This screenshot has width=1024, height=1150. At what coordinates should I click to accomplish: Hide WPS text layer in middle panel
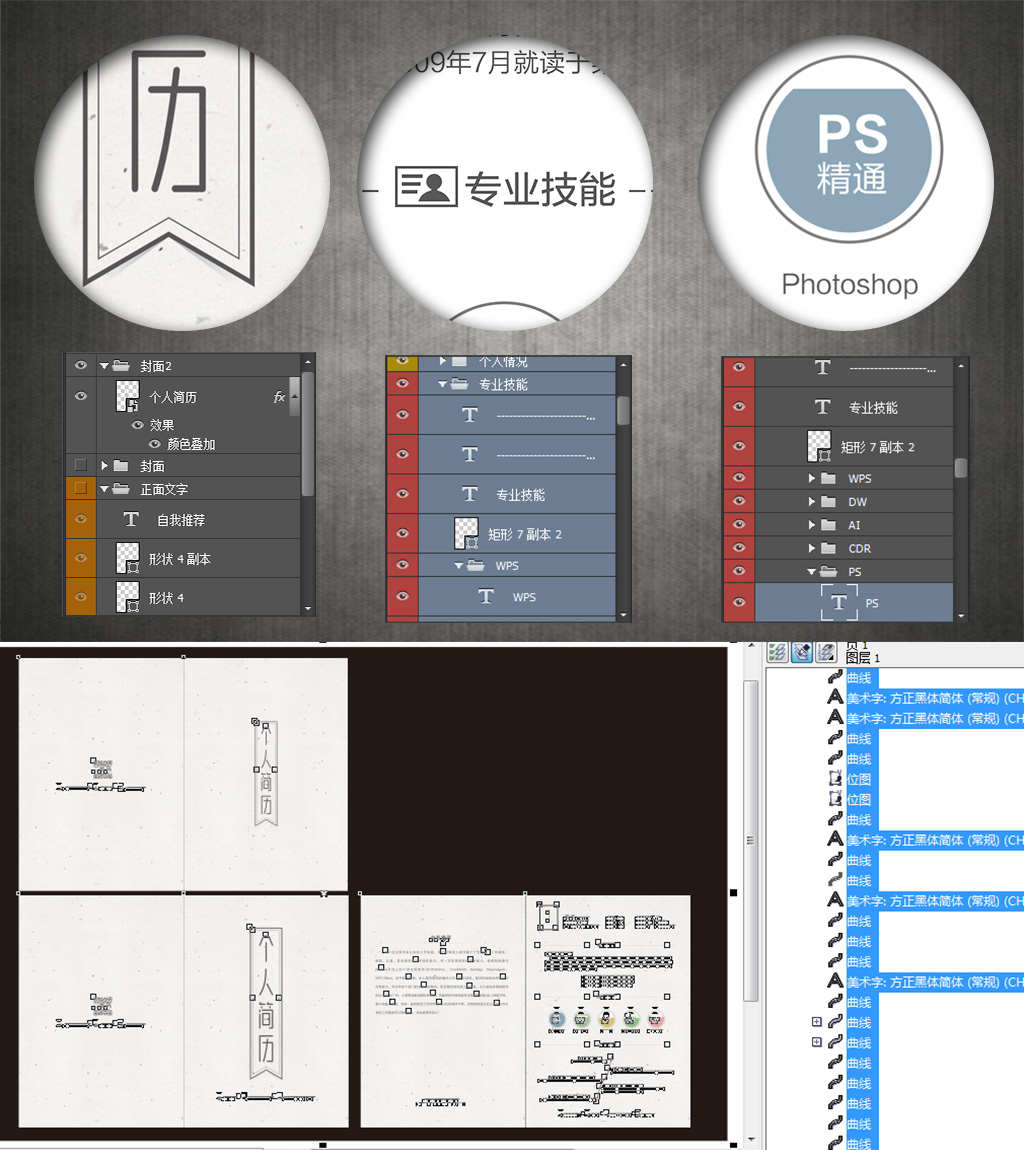(402, 596)
